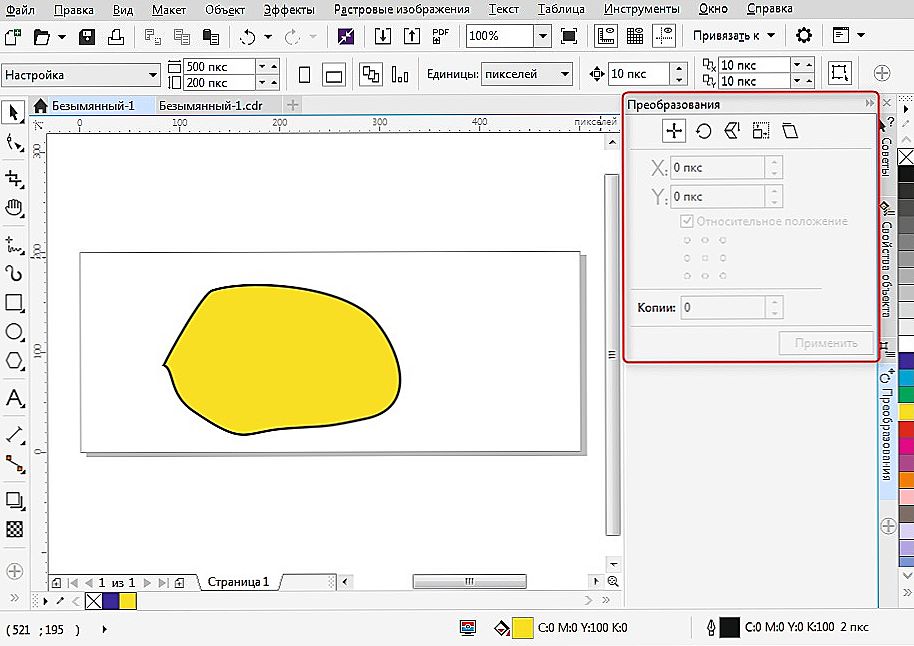Click the Print icon
914x646 pixels.
point(116,37)
